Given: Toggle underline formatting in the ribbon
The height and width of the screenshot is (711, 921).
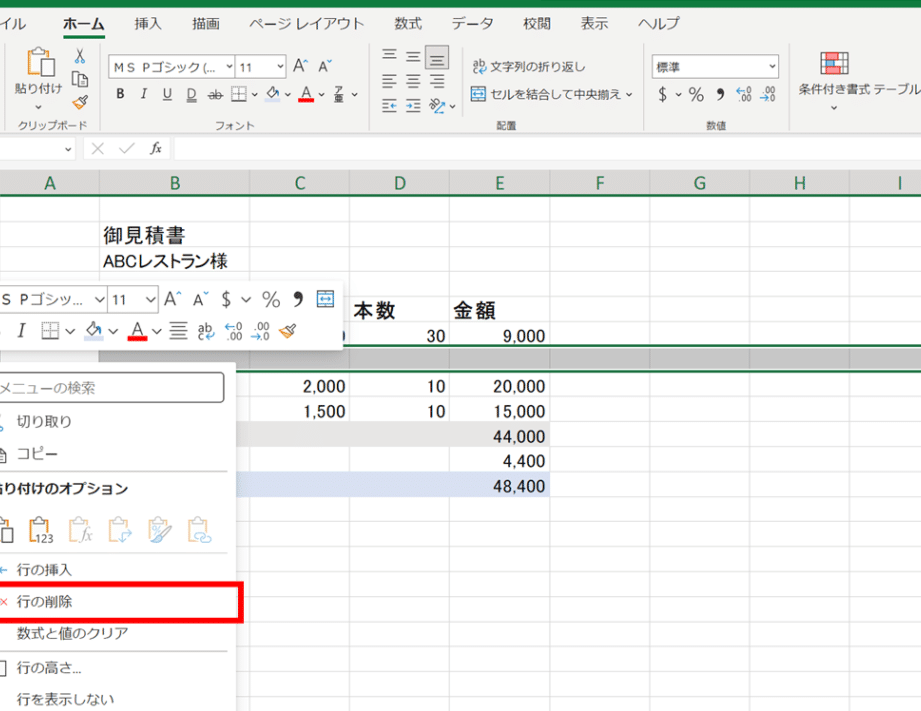Looking at the screenshot, I should tap(166, 95).
